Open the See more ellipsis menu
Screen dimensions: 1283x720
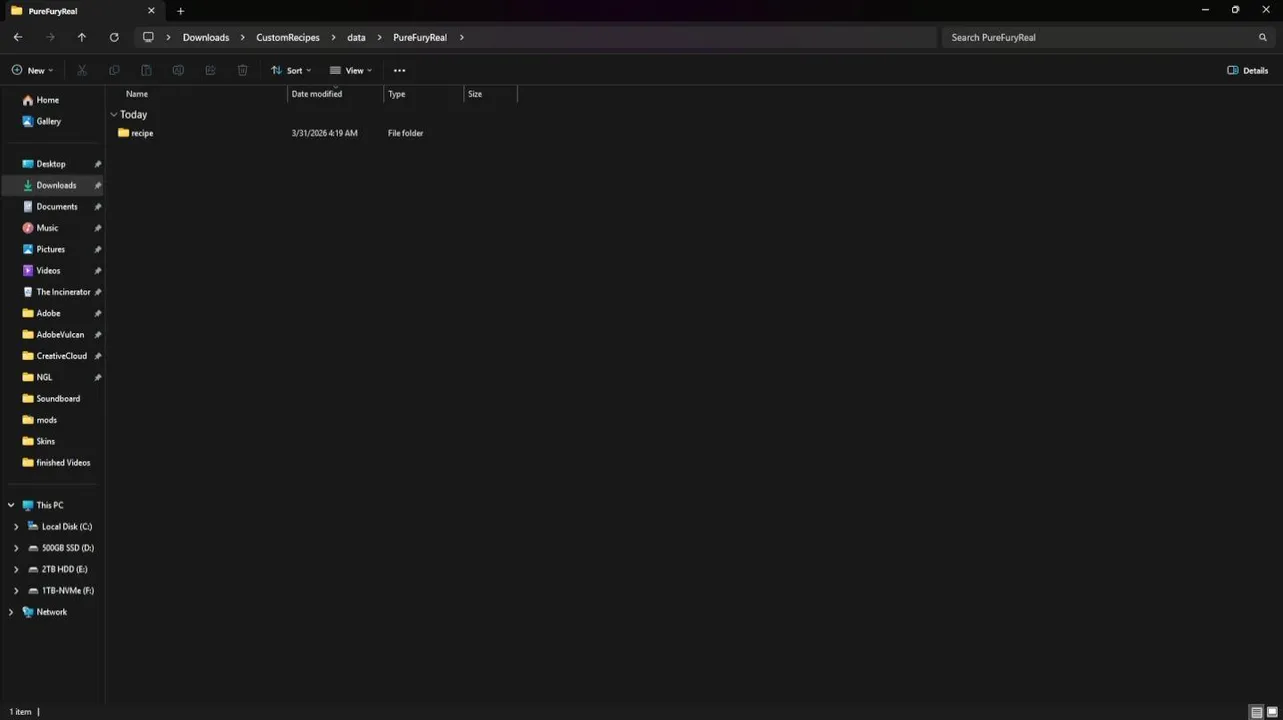(x=400, y=70)
